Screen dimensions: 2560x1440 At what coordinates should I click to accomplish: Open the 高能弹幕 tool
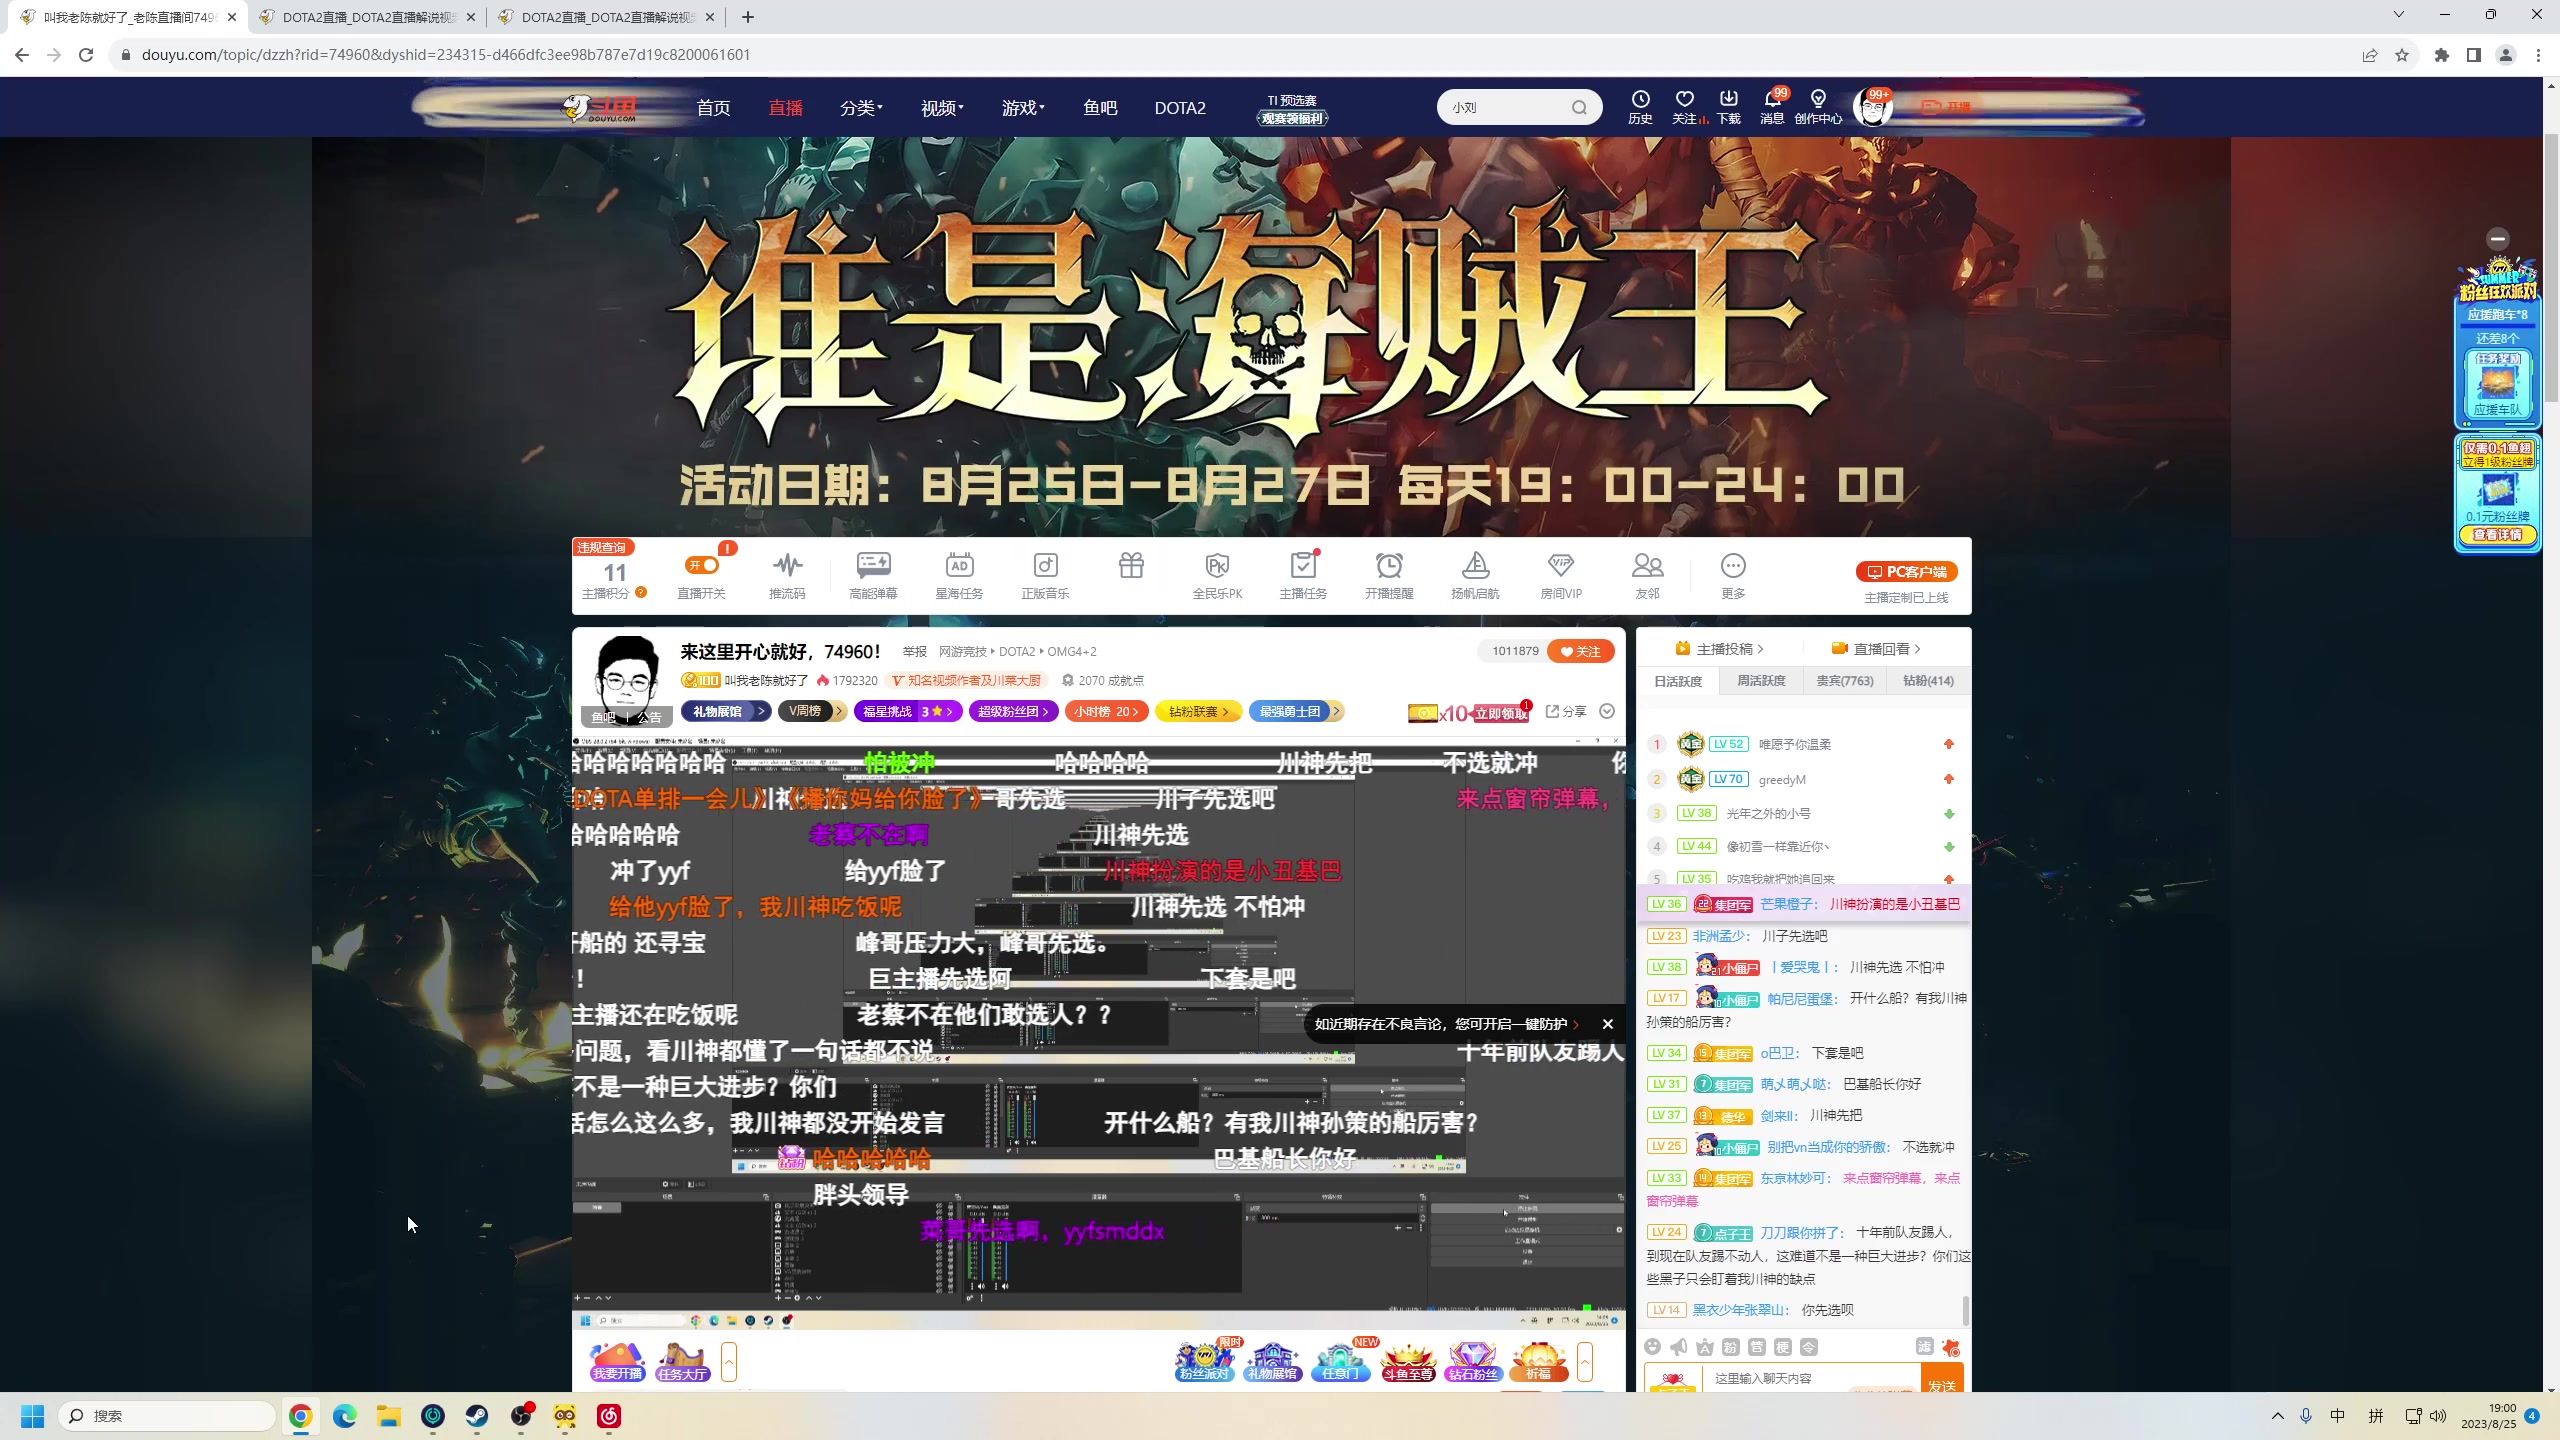(x=873, y=575)
